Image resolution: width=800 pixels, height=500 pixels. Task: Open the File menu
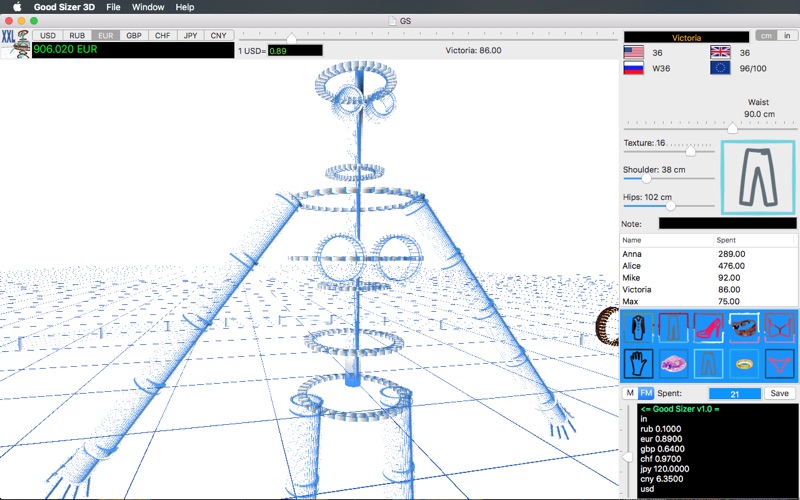pyautogui.click(x=113, y=7)
